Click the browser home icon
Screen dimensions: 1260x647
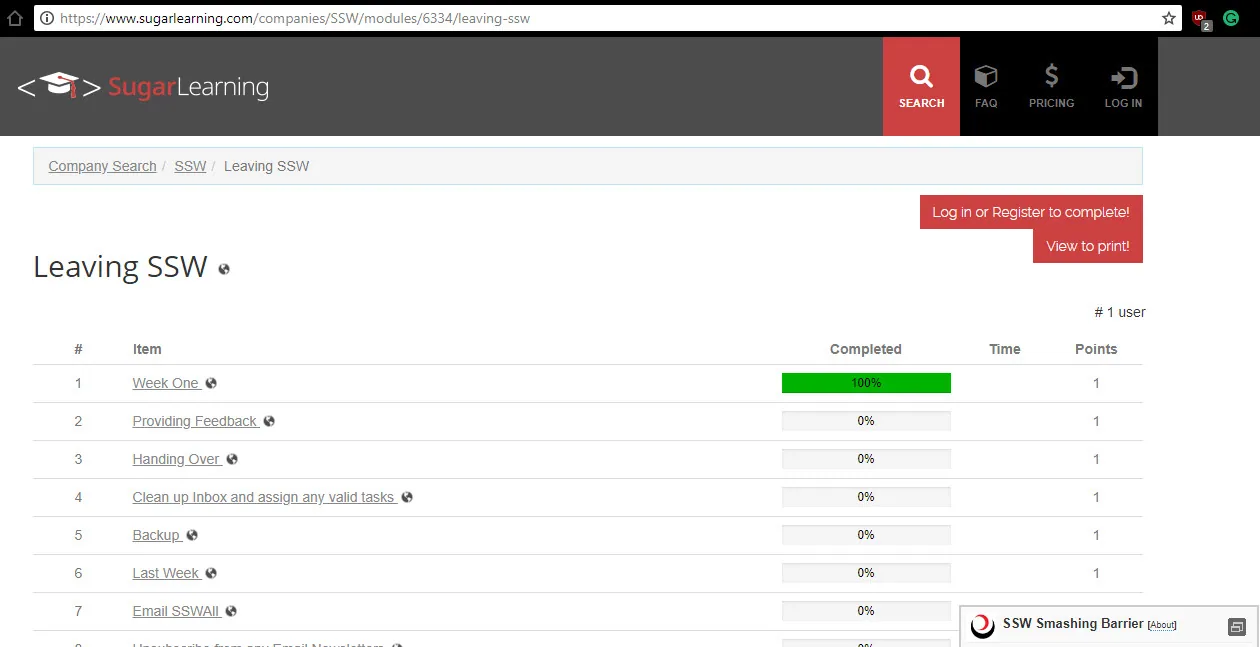tap(14, 18)
